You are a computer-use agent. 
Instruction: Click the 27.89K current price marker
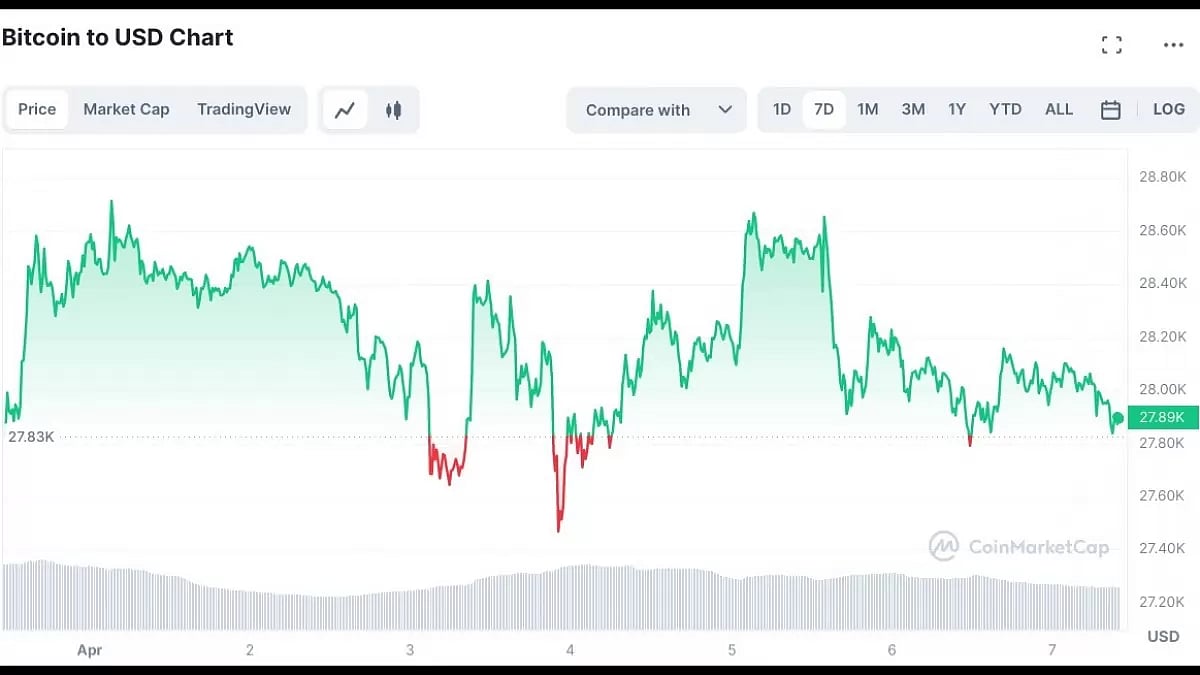(1160, 417)
